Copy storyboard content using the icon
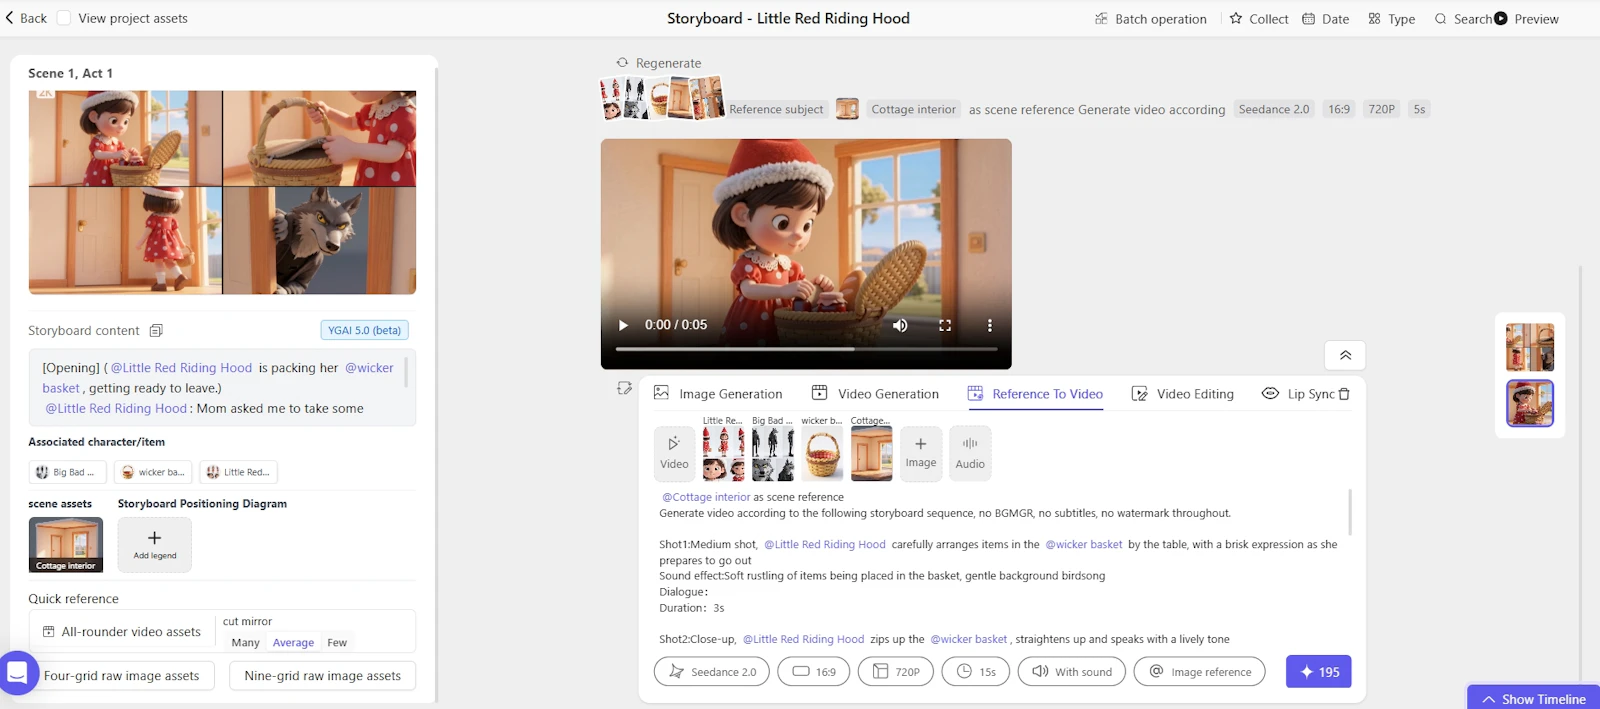The width and height of the screenshot is (1600, 709). (x=156, y=330)
